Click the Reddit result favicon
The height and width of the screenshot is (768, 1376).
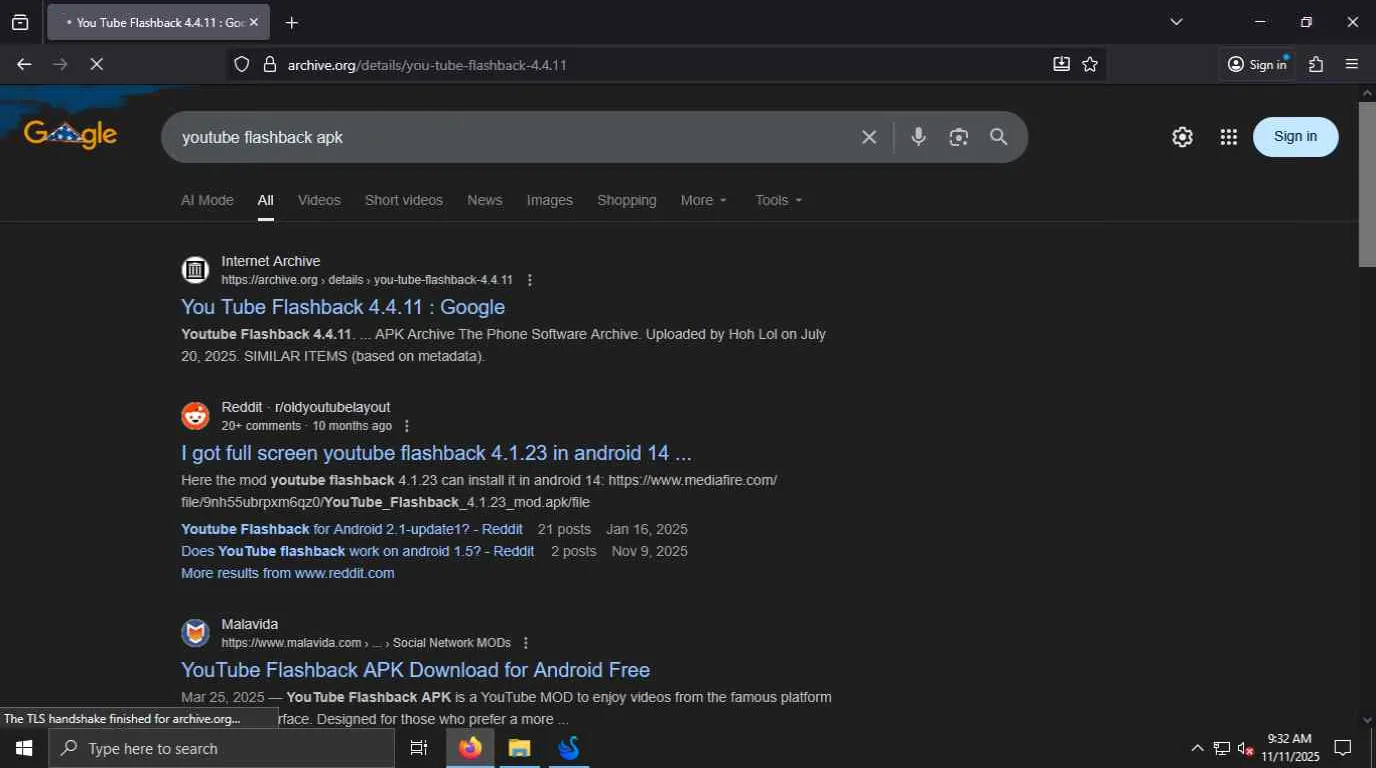[195, 416]
